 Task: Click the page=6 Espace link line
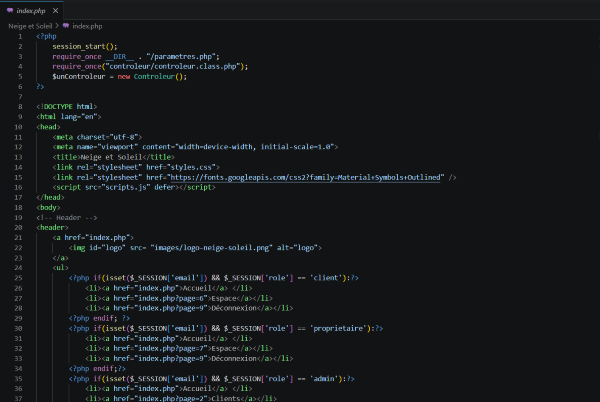click(x=179, y=298)
